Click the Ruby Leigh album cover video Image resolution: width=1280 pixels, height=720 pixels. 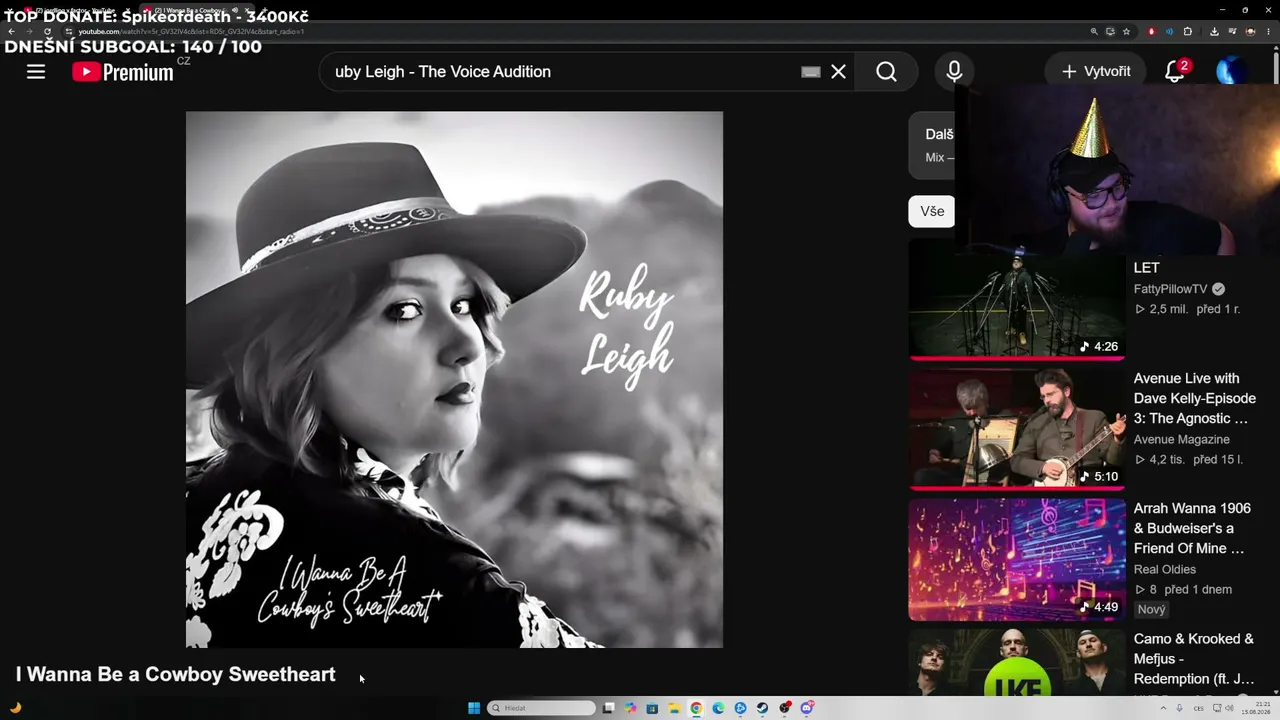click(x=454, y=379)
